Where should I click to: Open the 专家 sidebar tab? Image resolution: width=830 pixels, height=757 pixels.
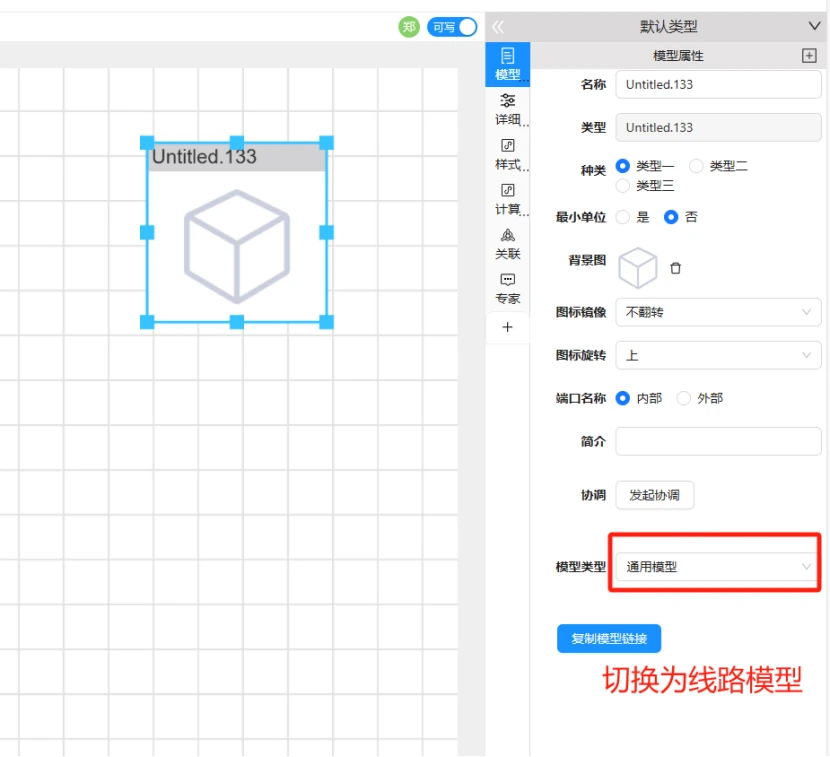pos(507,289)
